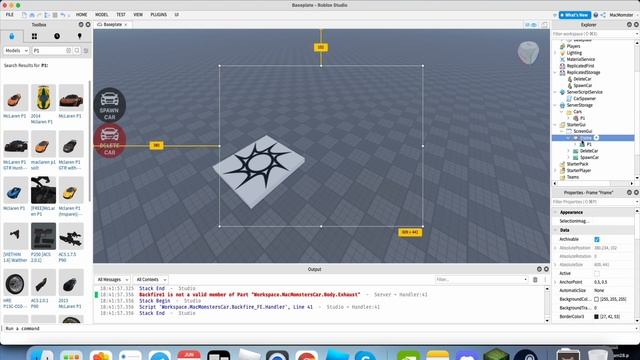Screen dimensions: 640x360
Task: Switch to the TEST ribbon tab
Action: 121,15
